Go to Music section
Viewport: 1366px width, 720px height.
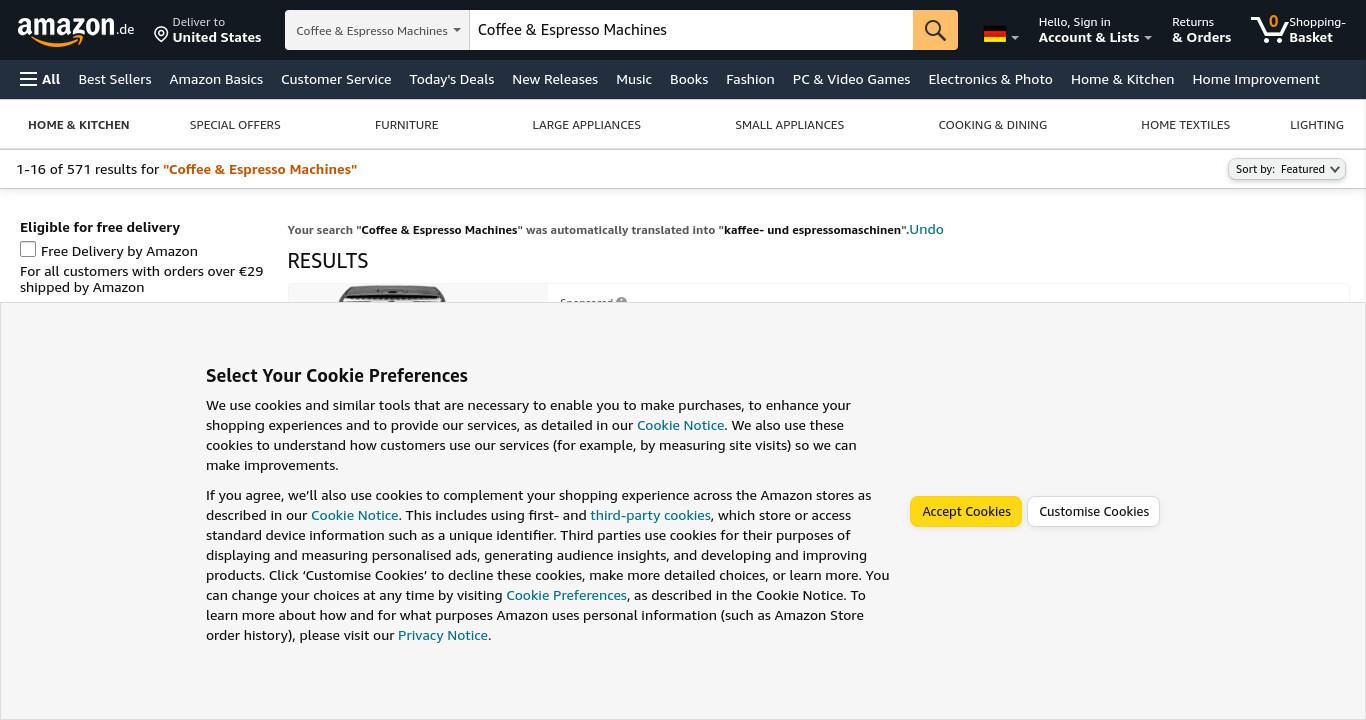[x=634, y=79]
